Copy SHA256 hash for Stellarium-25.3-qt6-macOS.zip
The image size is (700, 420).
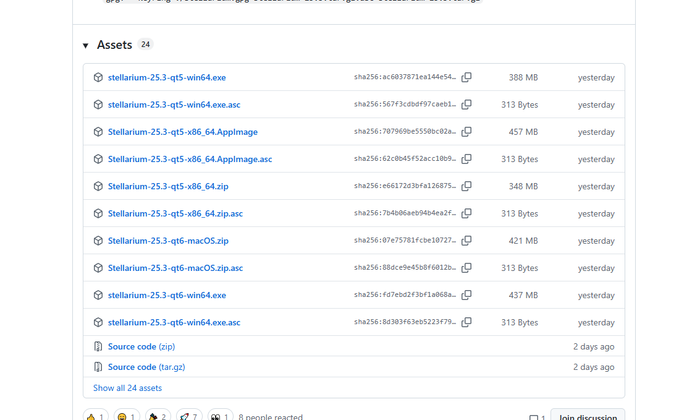point(467,241)
